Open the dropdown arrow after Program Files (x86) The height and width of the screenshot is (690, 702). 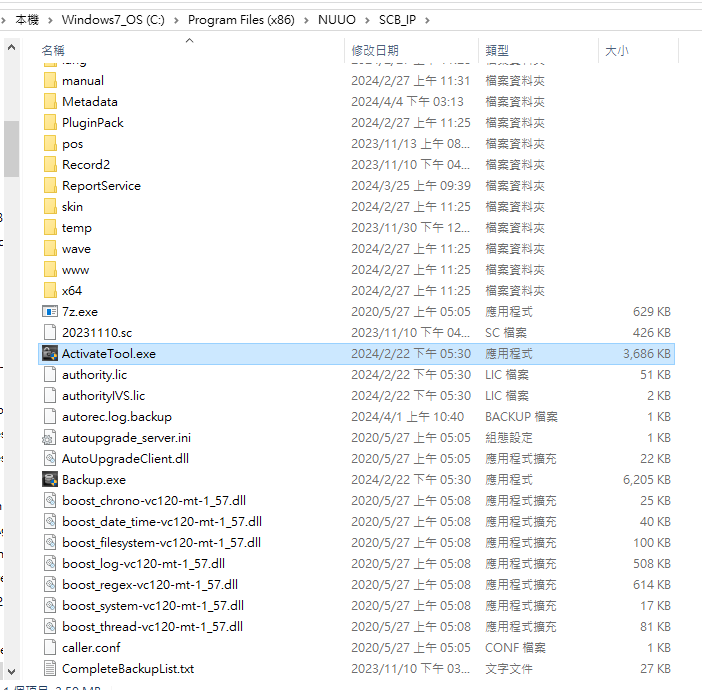point(305,20)
